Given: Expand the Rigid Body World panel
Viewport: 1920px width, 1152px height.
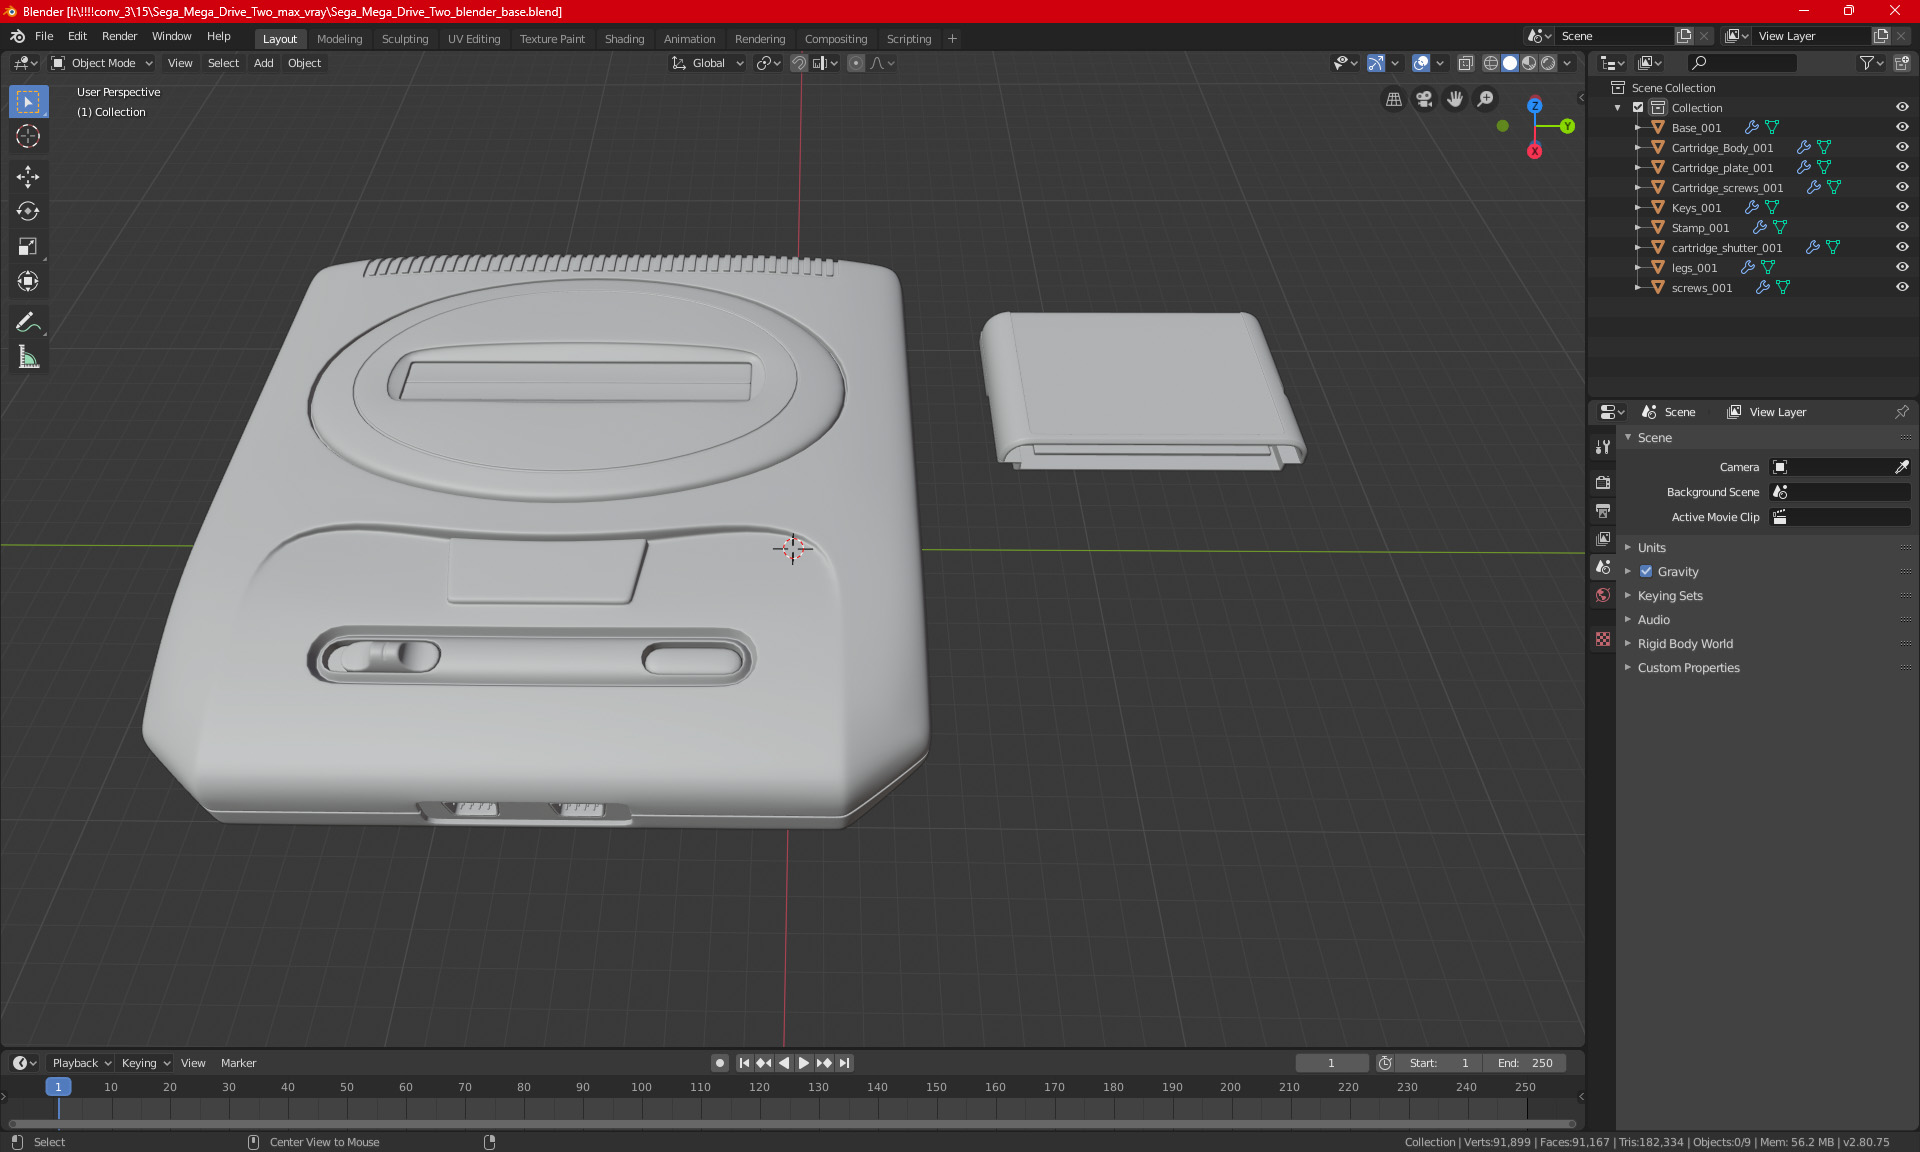Looking at the screenshot, I should [x=1685, y=644].
